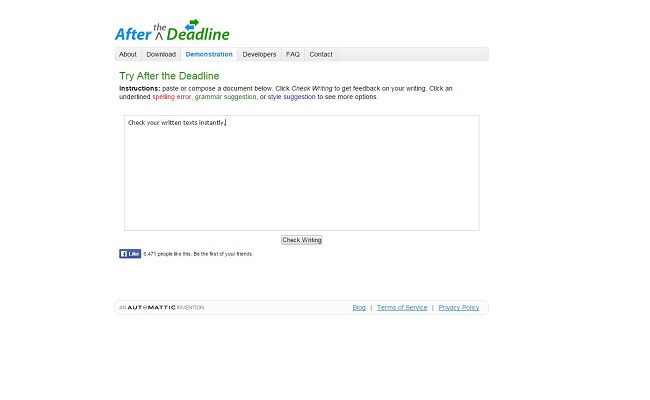Open the About tab
650x400 pixels.
pyautogui.click(x=128, y=54)
